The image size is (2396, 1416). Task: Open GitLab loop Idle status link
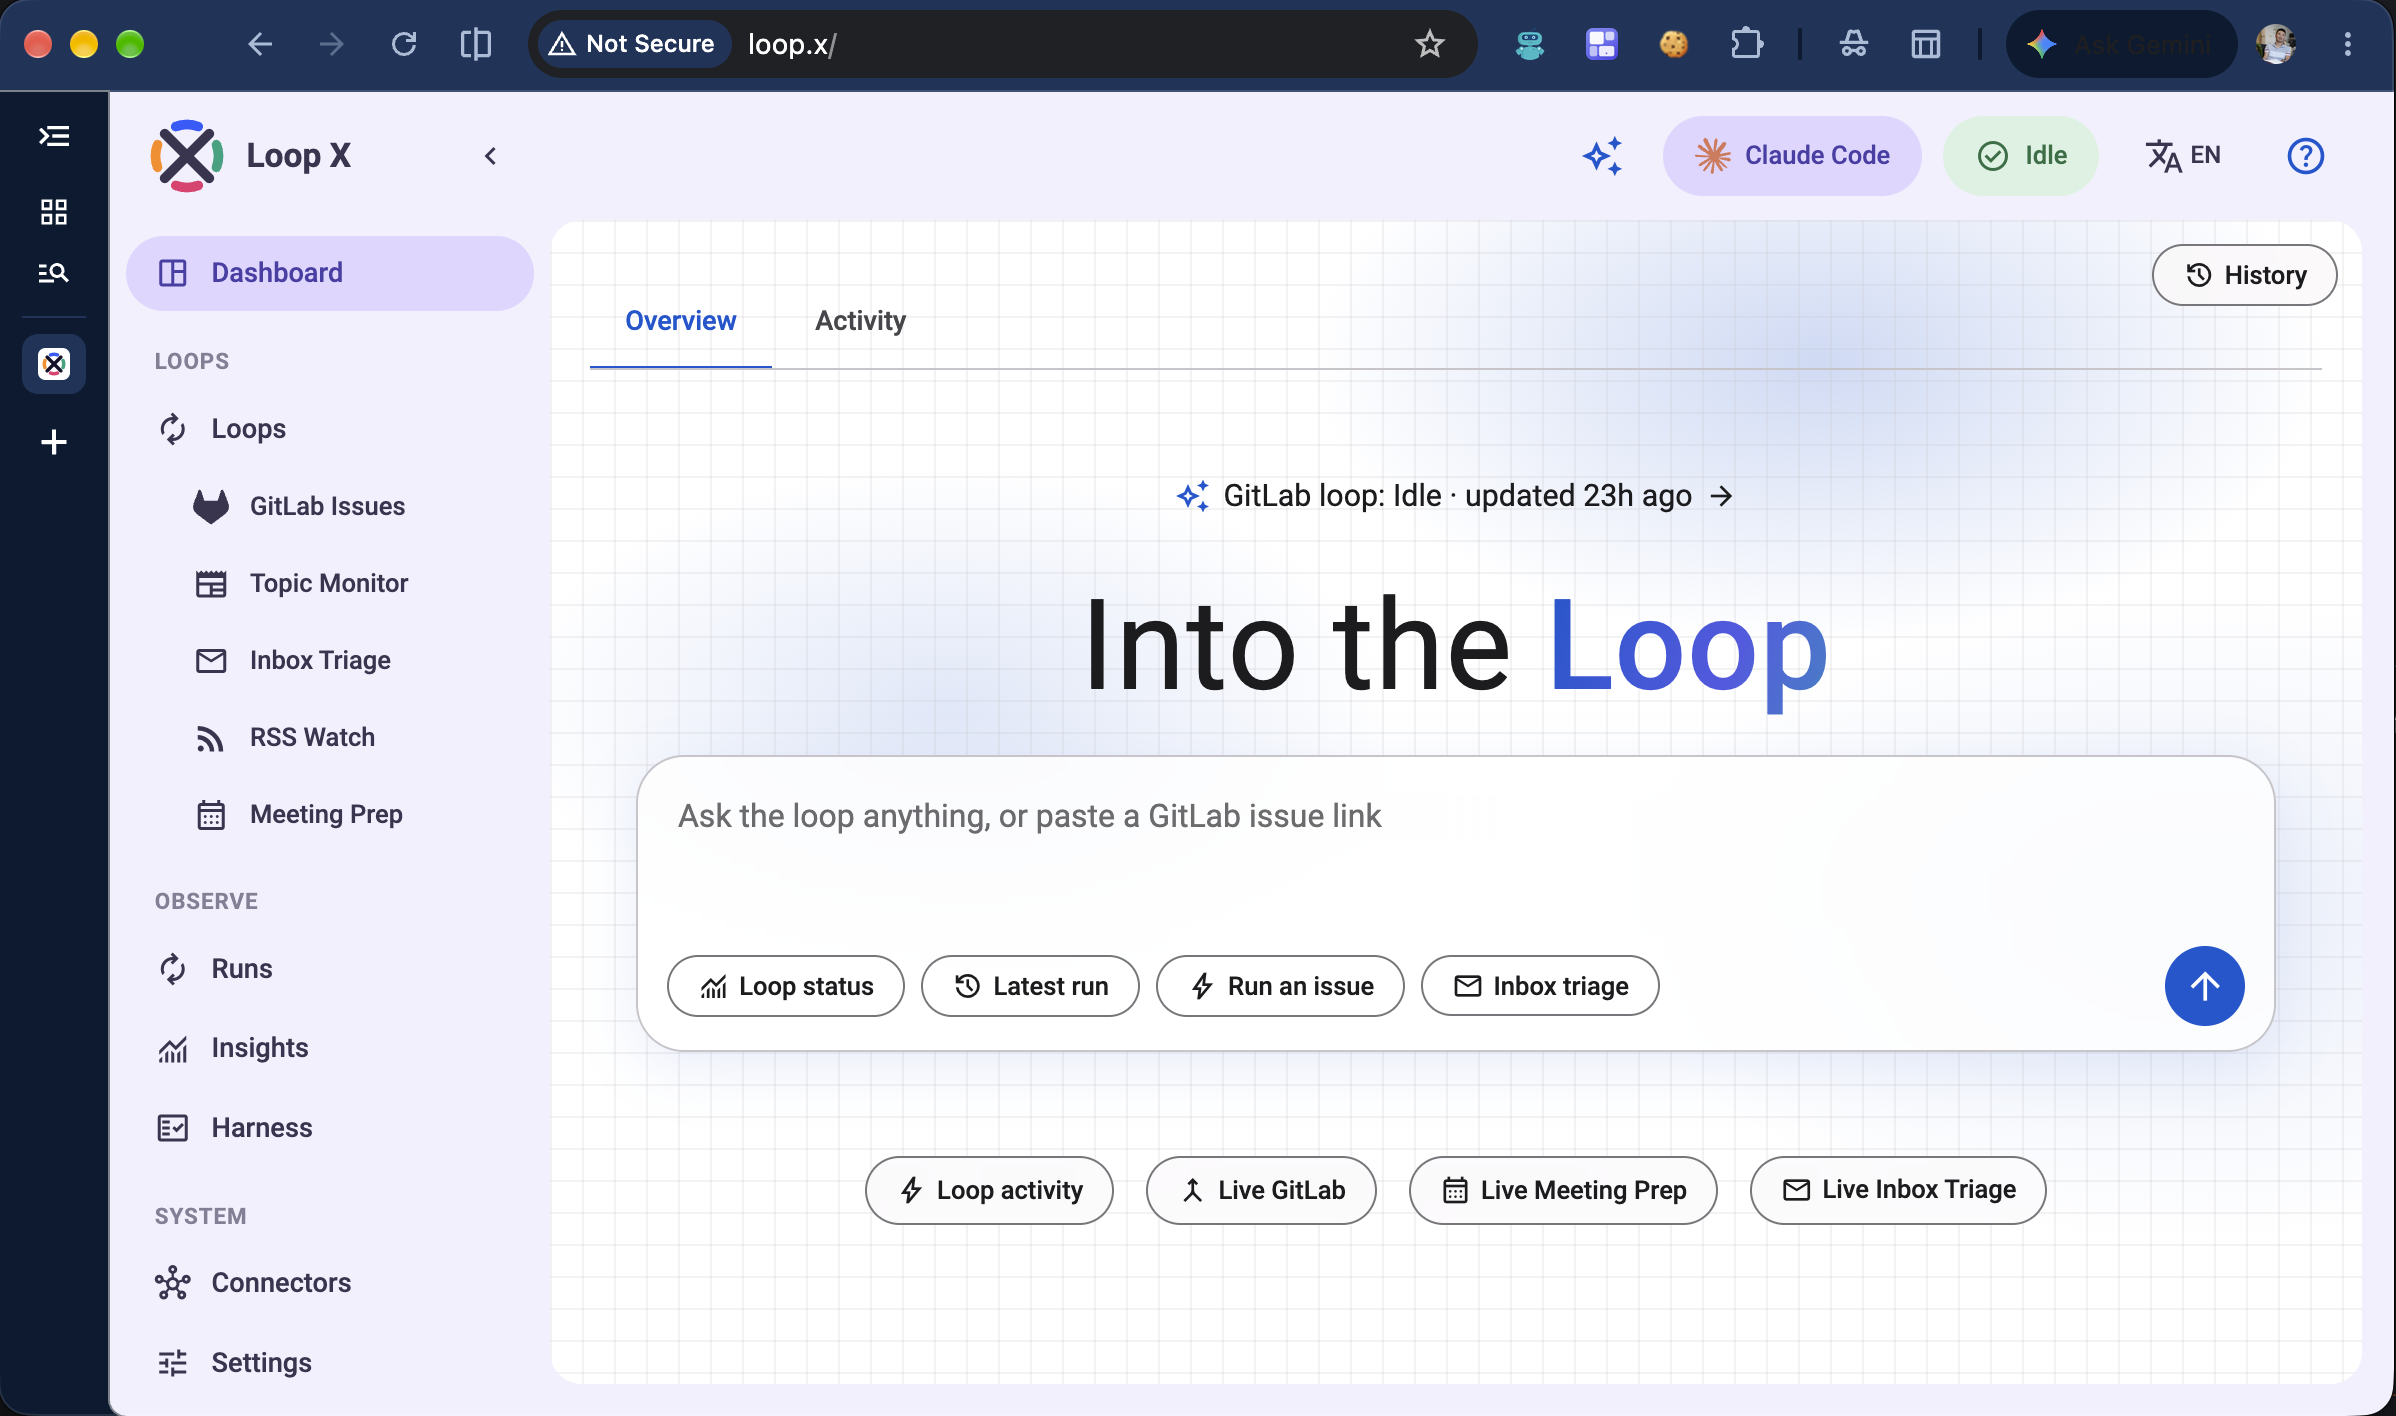pyautogui.click(x=1455, y=496)
